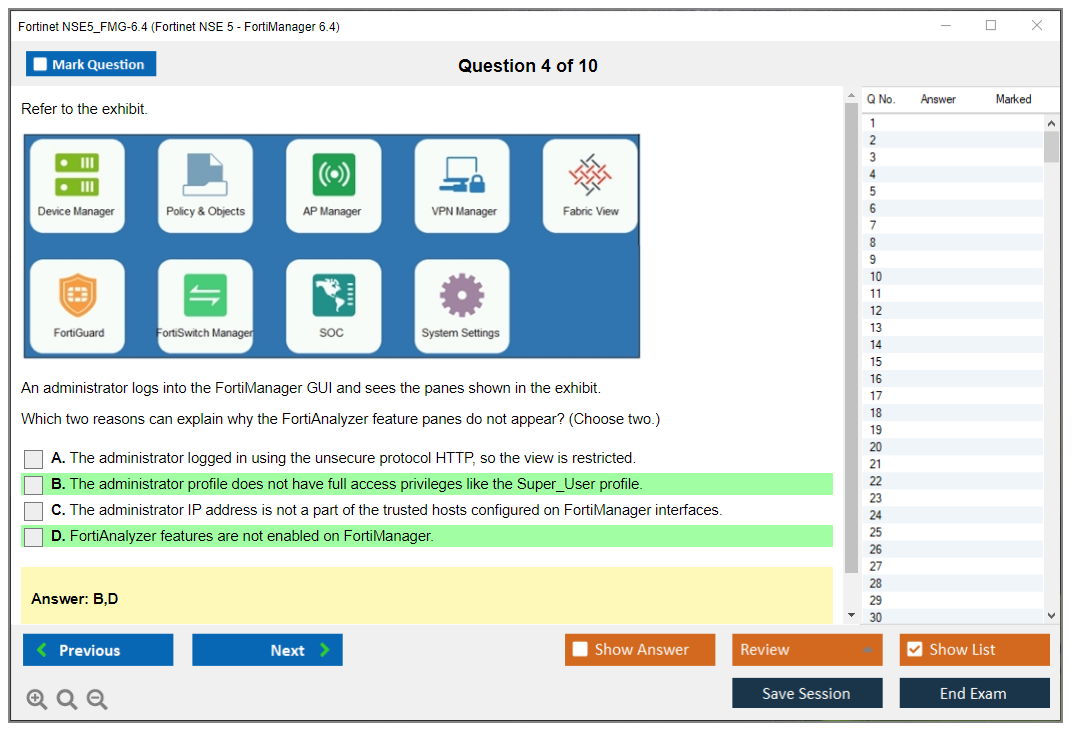Click the zoom in magnifier icon

(x=37, y=700)
